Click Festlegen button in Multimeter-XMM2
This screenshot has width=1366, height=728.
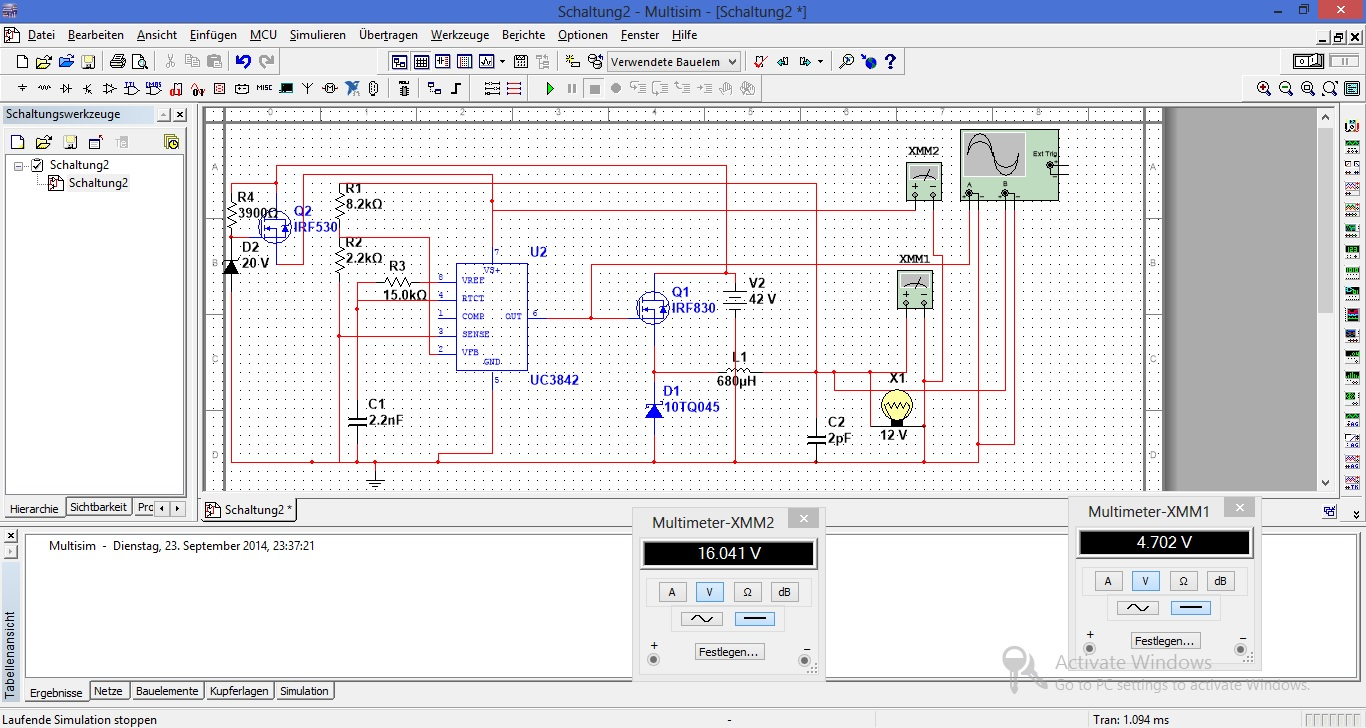click(729, 652)
